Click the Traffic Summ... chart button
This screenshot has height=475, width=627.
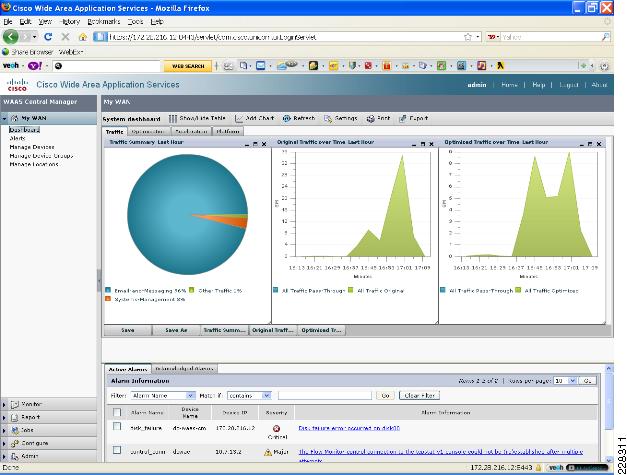pos(224,330)
